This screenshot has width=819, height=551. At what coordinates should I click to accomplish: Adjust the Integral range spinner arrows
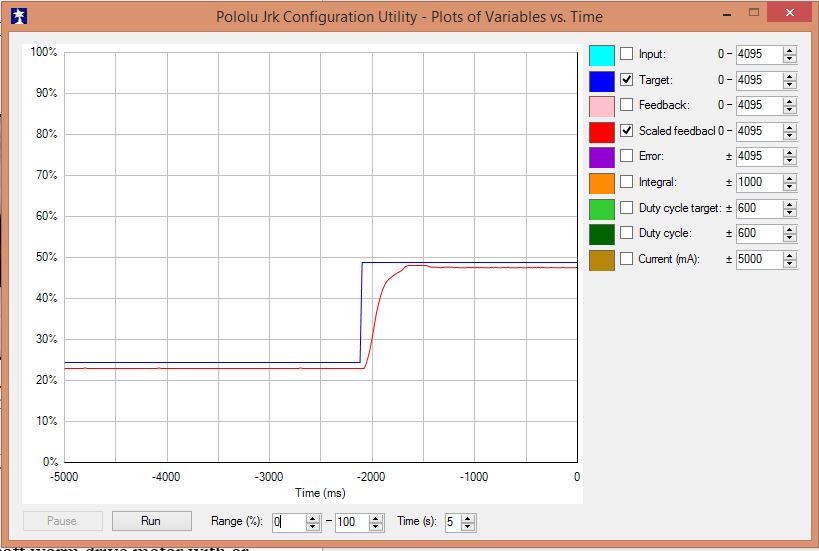pyautogui.click(x=790, y=182)
